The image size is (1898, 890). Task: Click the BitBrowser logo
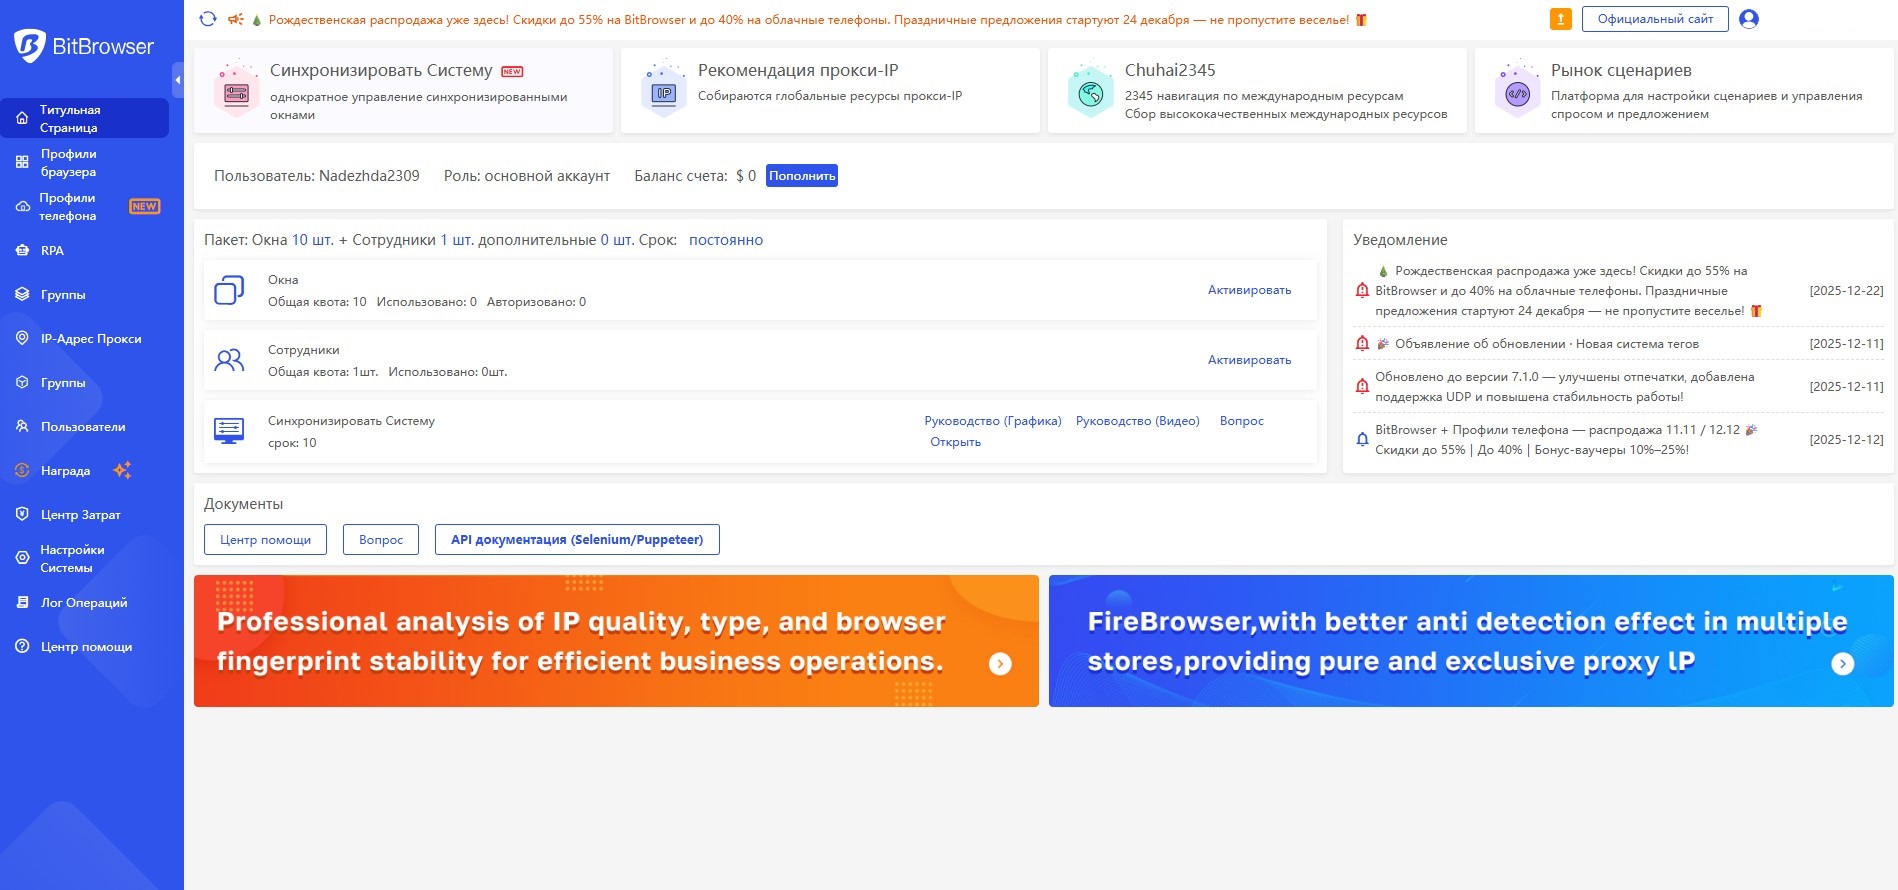tap(84, 46)
